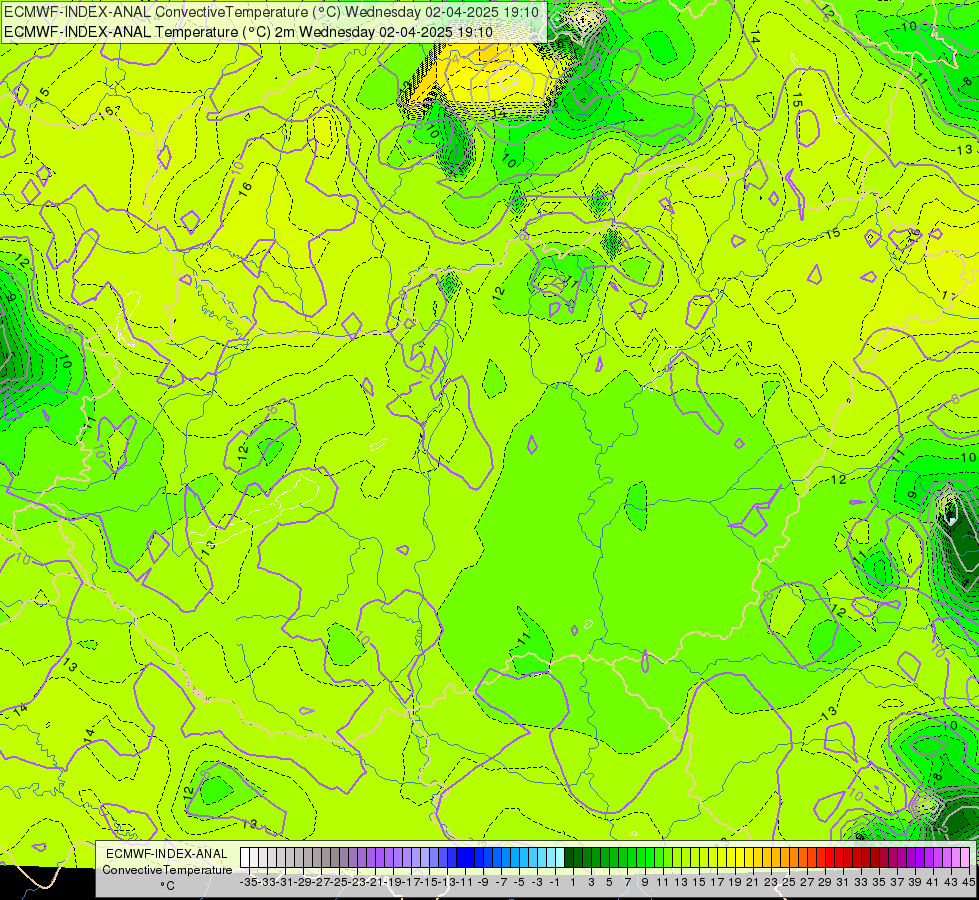Click legend scale value 27
The width and height of the screenshot is (979, 900).
point(807,883)
